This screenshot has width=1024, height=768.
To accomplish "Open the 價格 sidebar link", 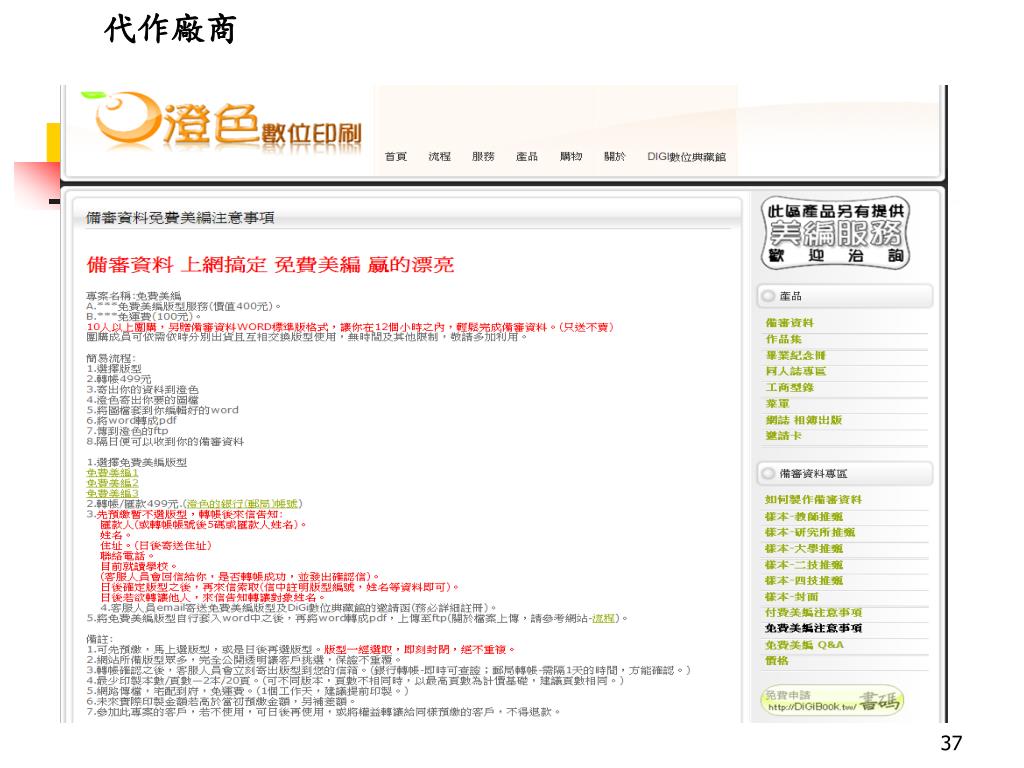I will click(x=777, y=661).
